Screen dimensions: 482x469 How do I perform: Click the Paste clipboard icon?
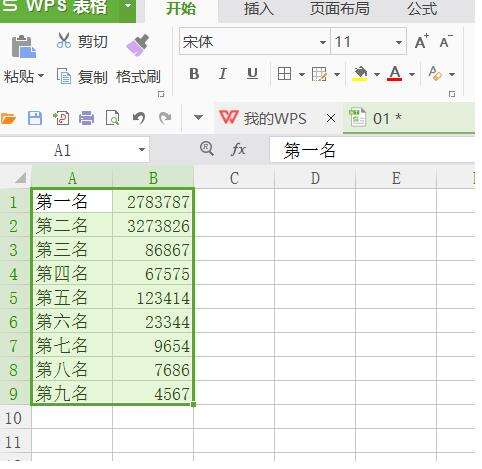24,46
